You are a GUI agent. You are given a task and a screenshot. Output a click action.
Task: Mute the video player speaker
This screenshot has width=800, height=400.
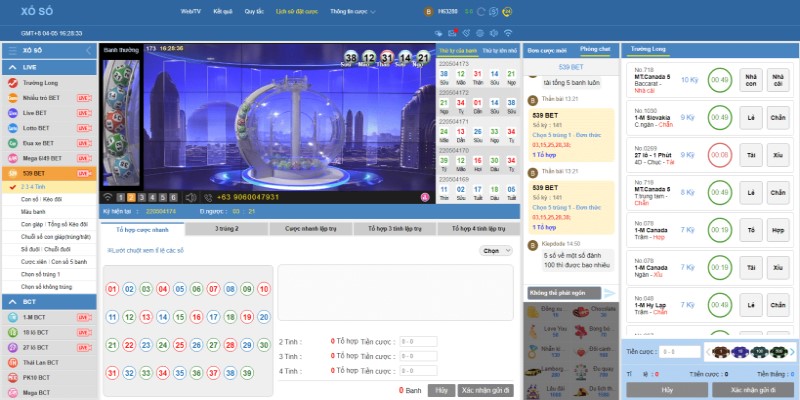191,197
